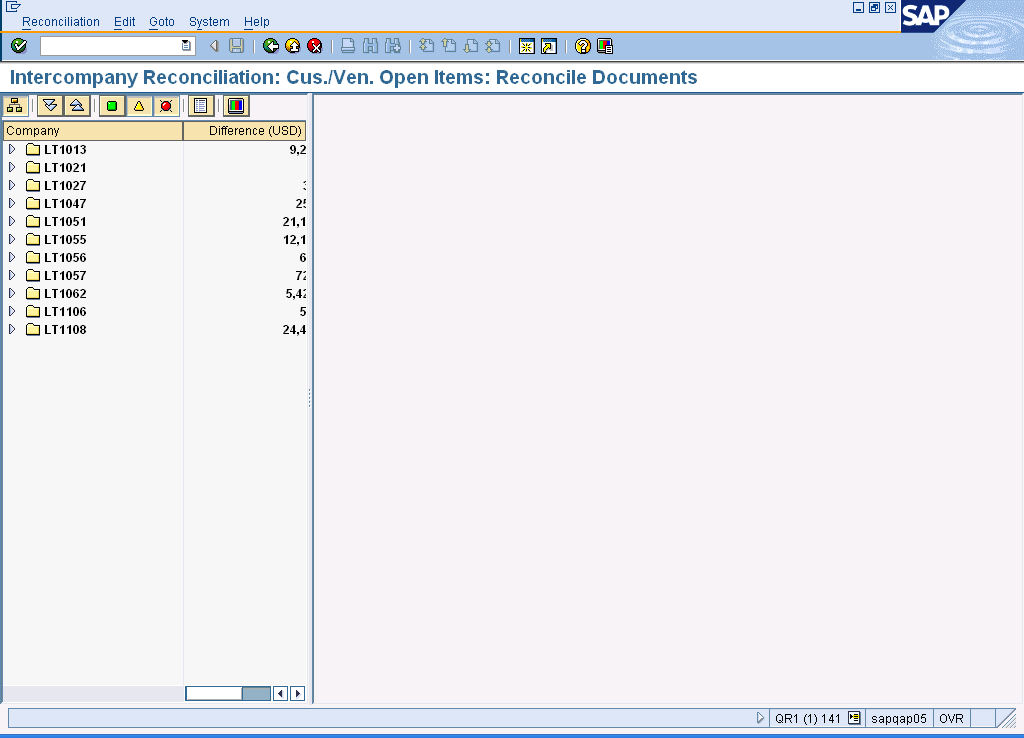Click the horizontal scrollbar right arrow
This screenshot has height=738, width=1024.
click(297, 693)
